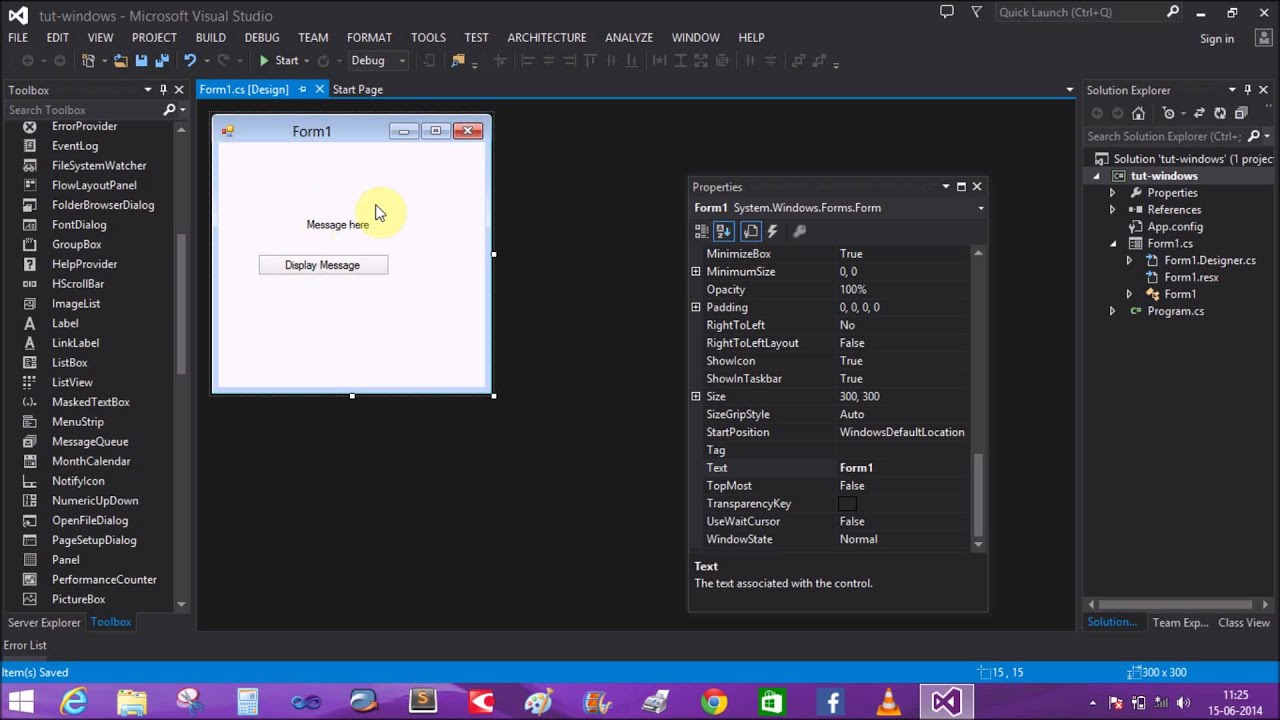Screen dimensions: 1280x720
Task: Click the Start debugging button
Action: 278,61
